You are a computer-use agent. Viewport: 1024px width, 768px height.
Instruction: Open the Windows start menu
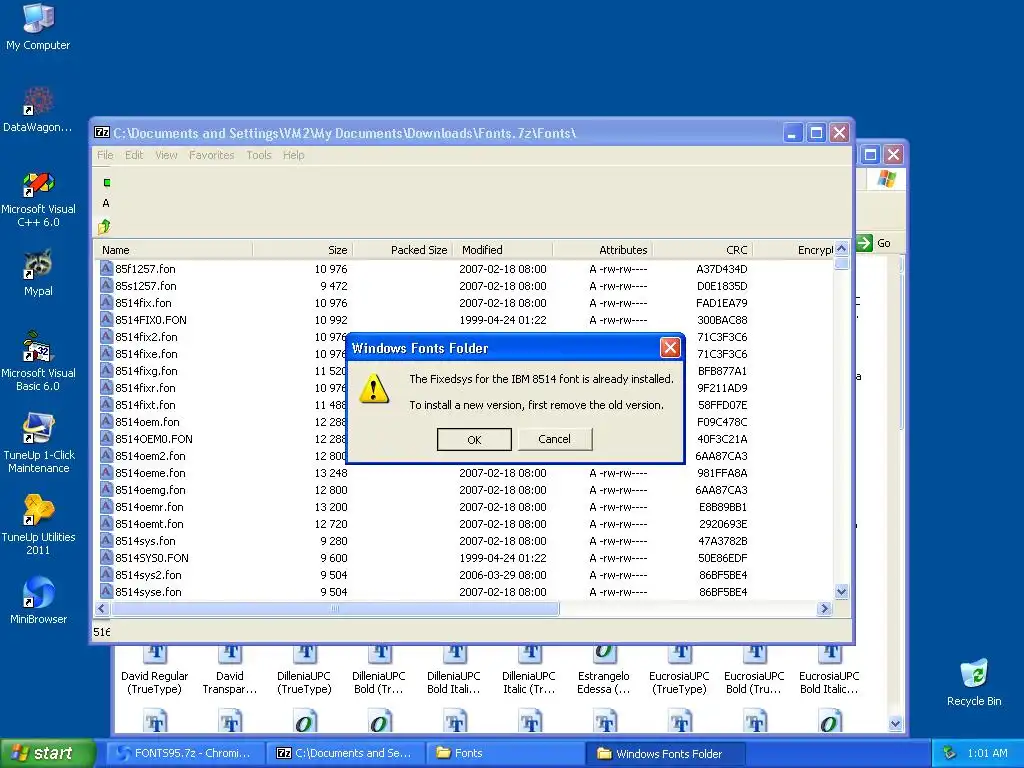[47, 753]
